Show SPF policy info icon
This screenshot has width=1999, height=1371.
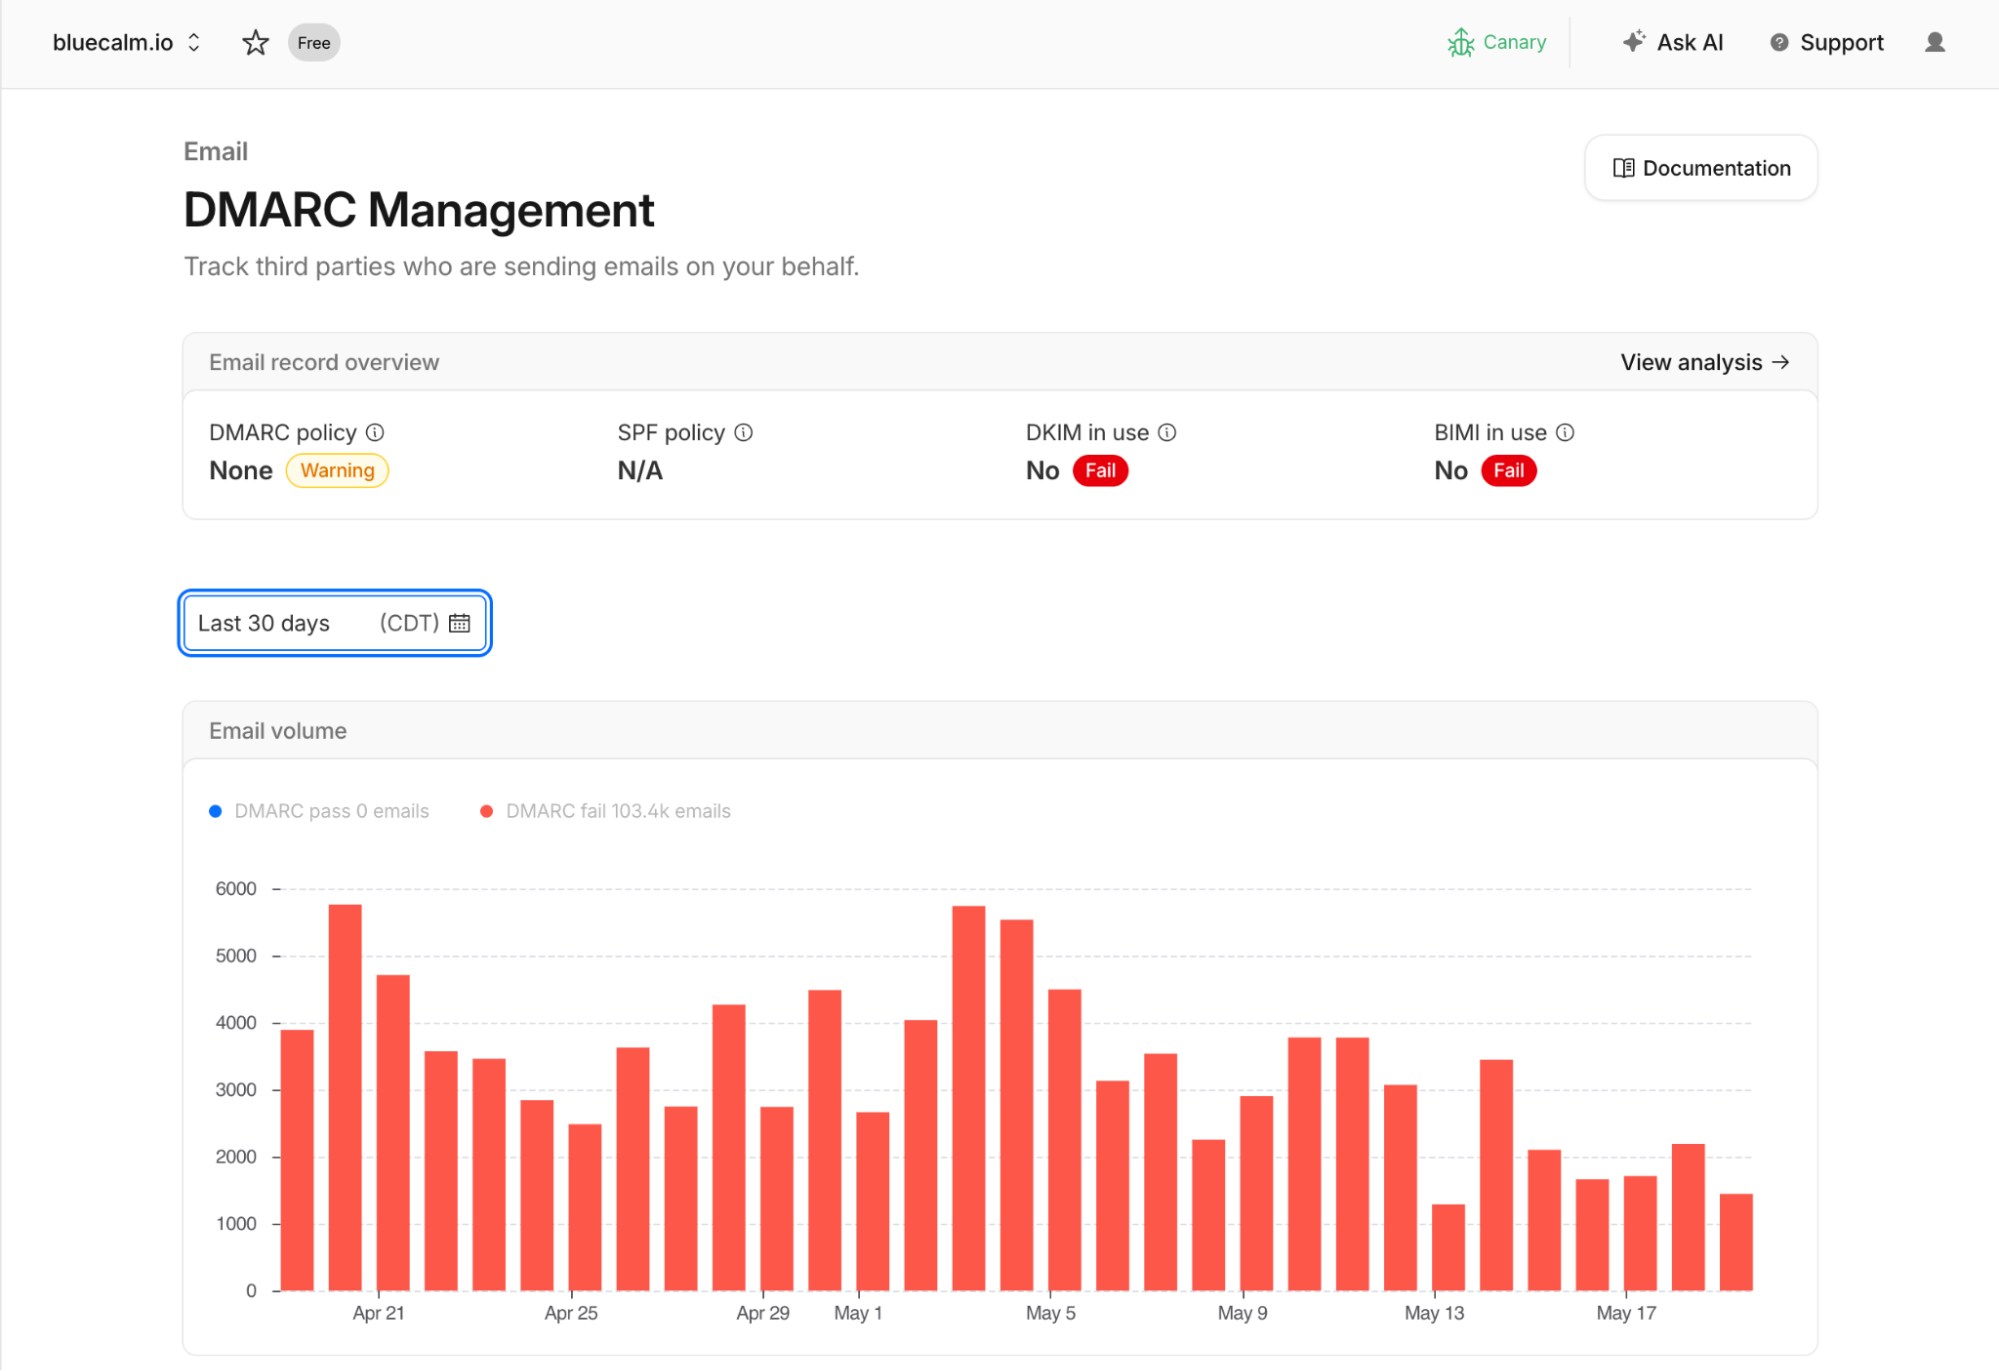(x=743, y=432)
